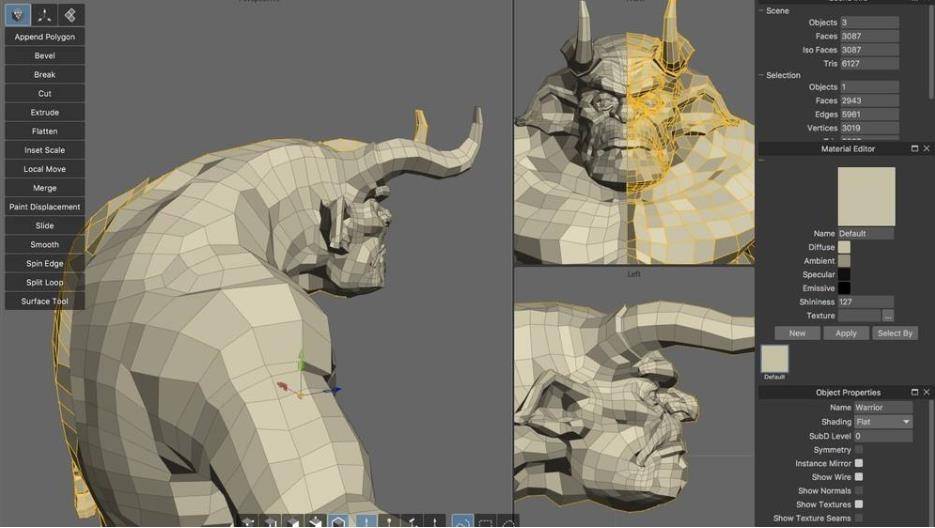The image size is (935, 528).
Task: Disable the Show Wire checkbox
Action: coord(859,477)
